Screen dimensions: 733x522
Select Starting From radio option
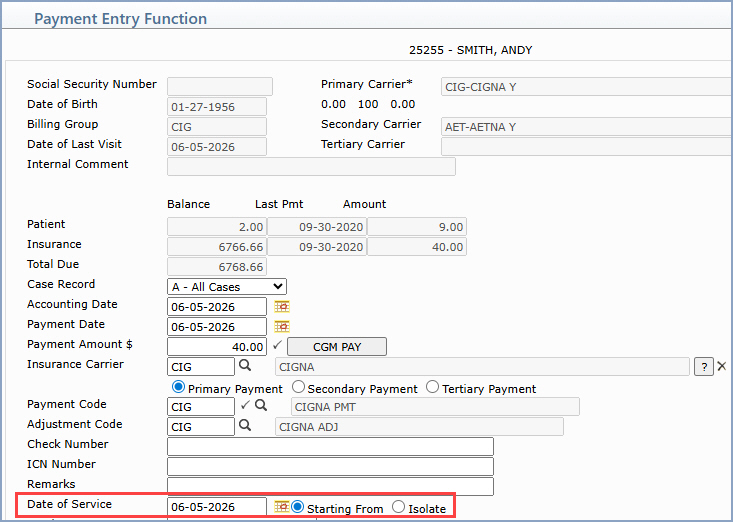[x=297, y=507]
